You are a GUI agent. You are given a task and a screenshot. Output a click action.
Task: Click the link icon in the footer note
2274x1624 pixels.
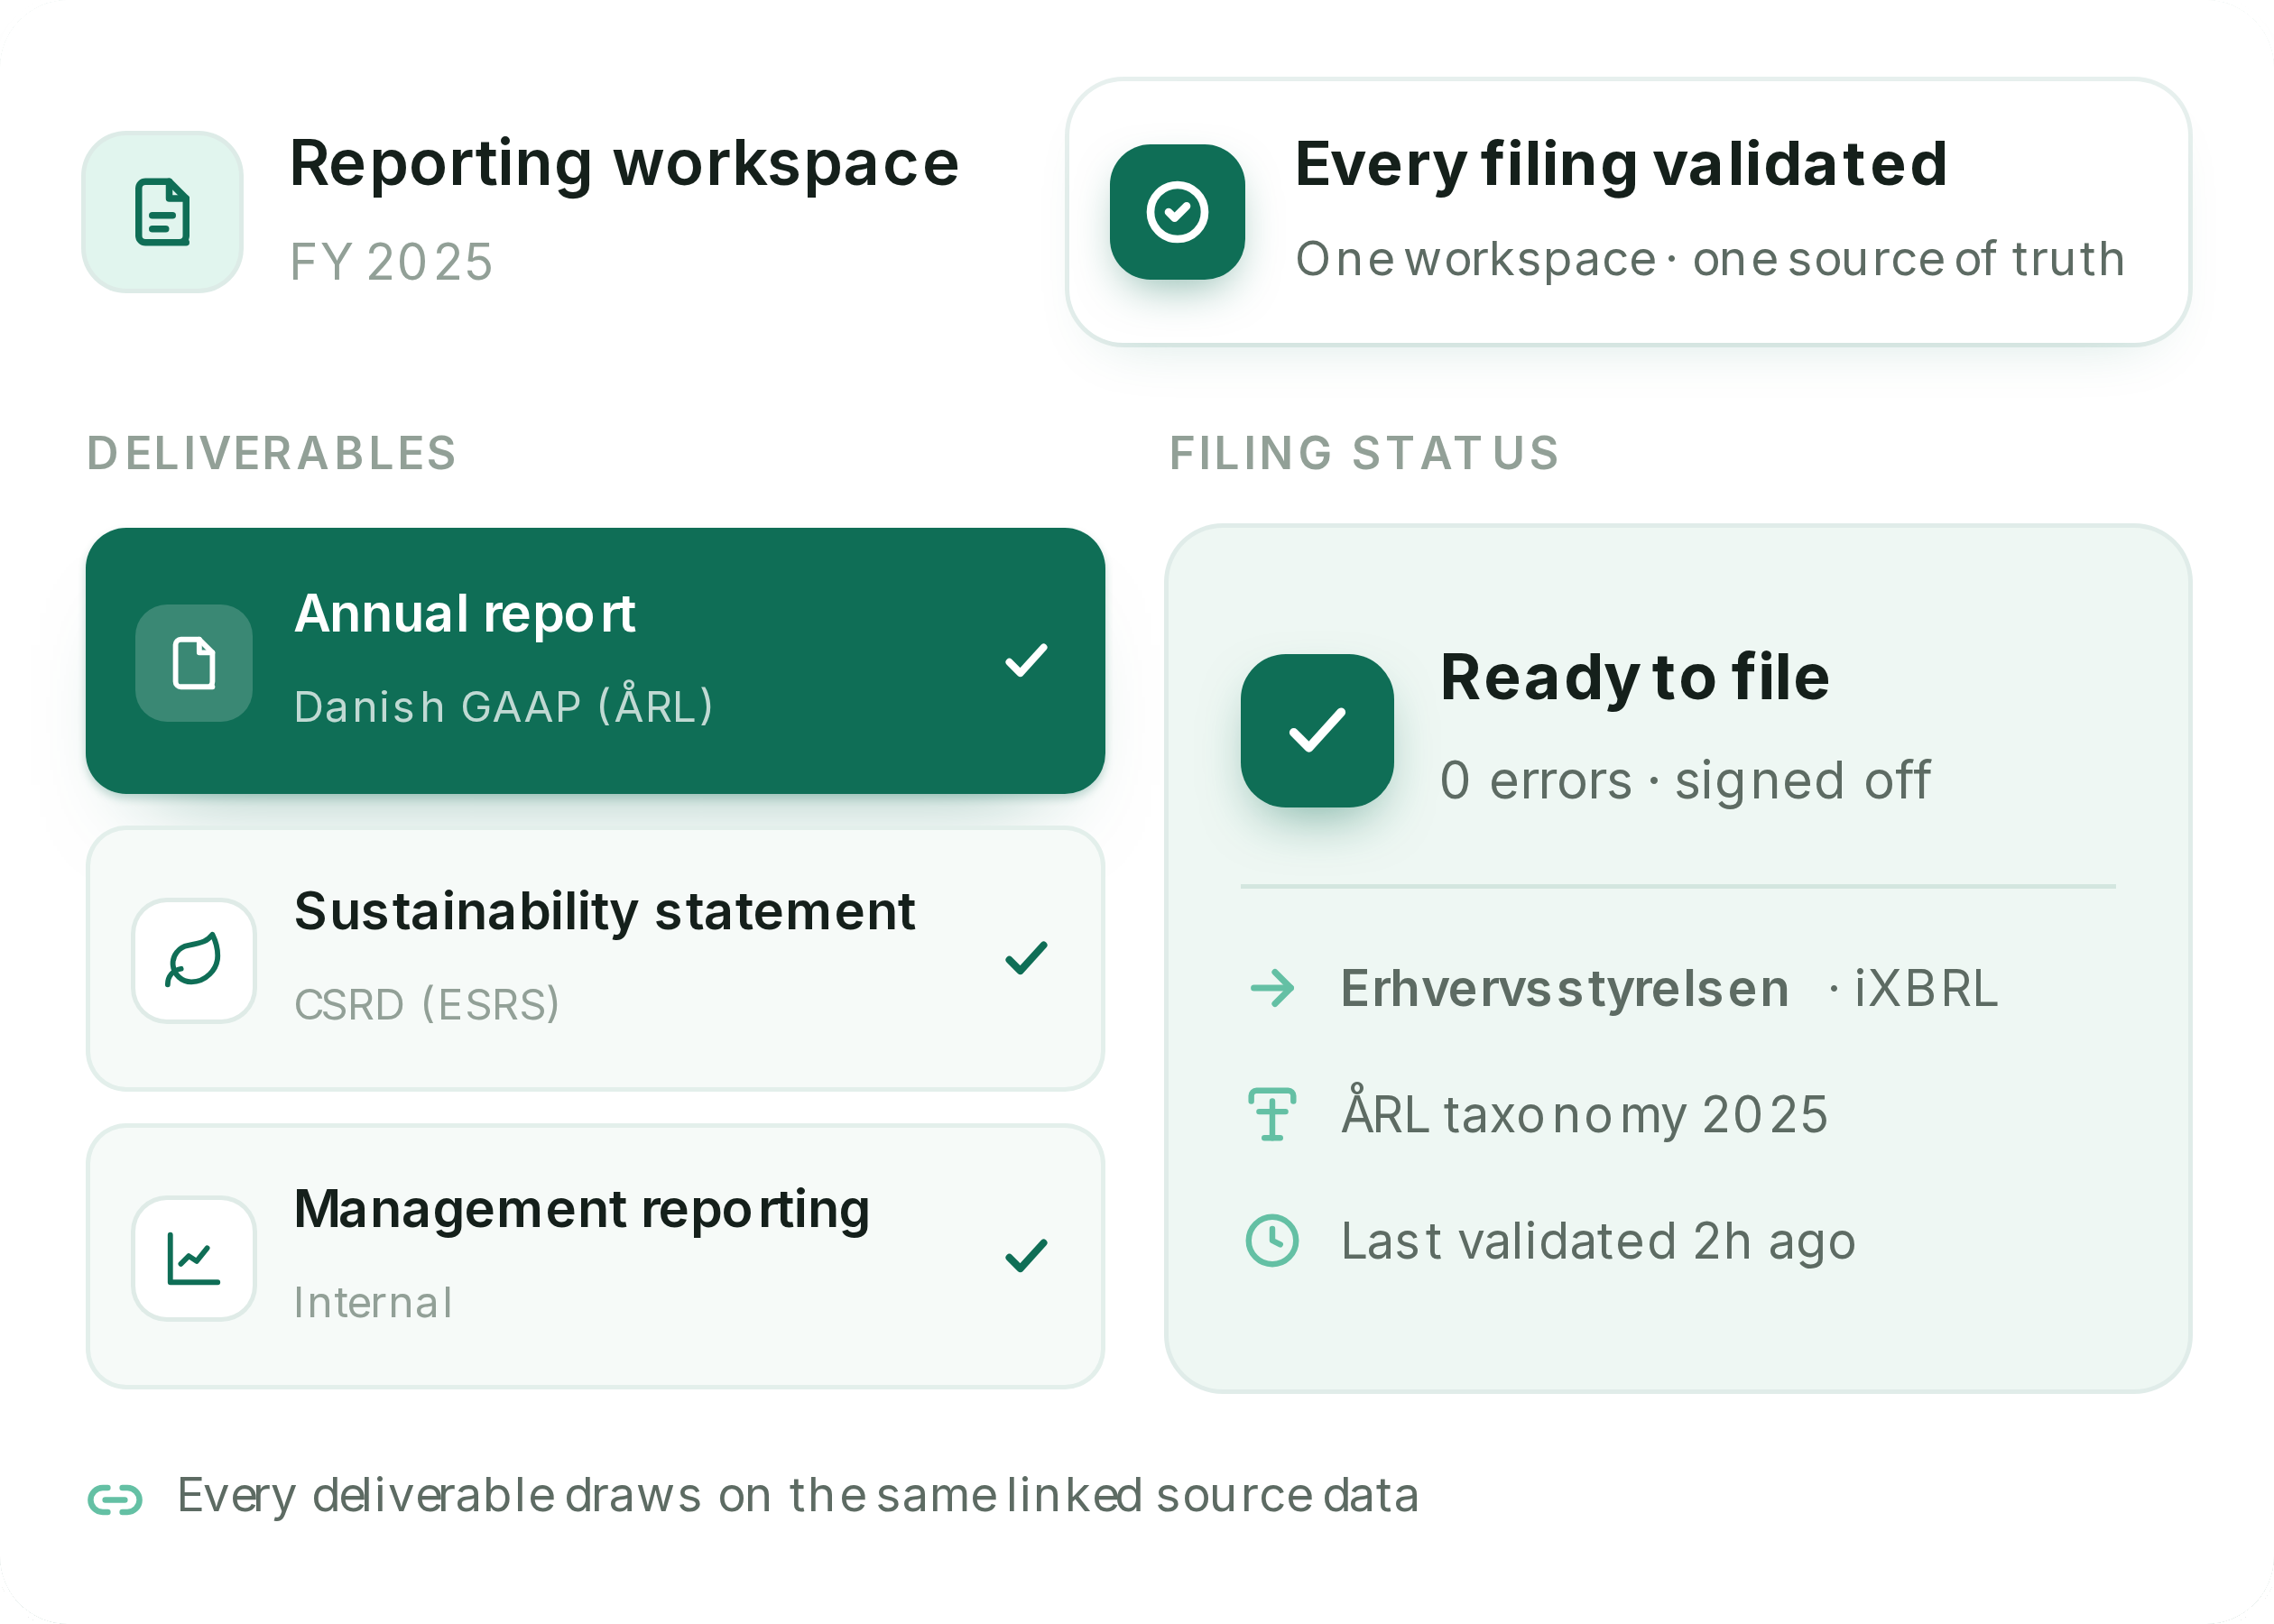pos(115,1500)
